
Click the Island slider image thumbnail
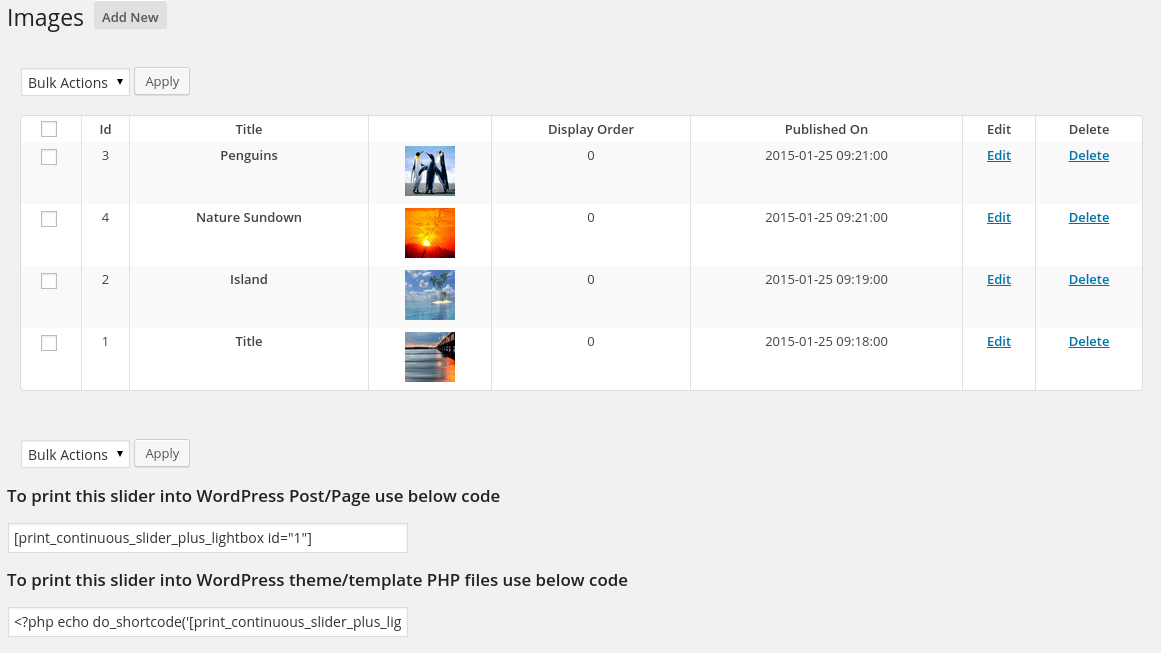click(429, 294)
